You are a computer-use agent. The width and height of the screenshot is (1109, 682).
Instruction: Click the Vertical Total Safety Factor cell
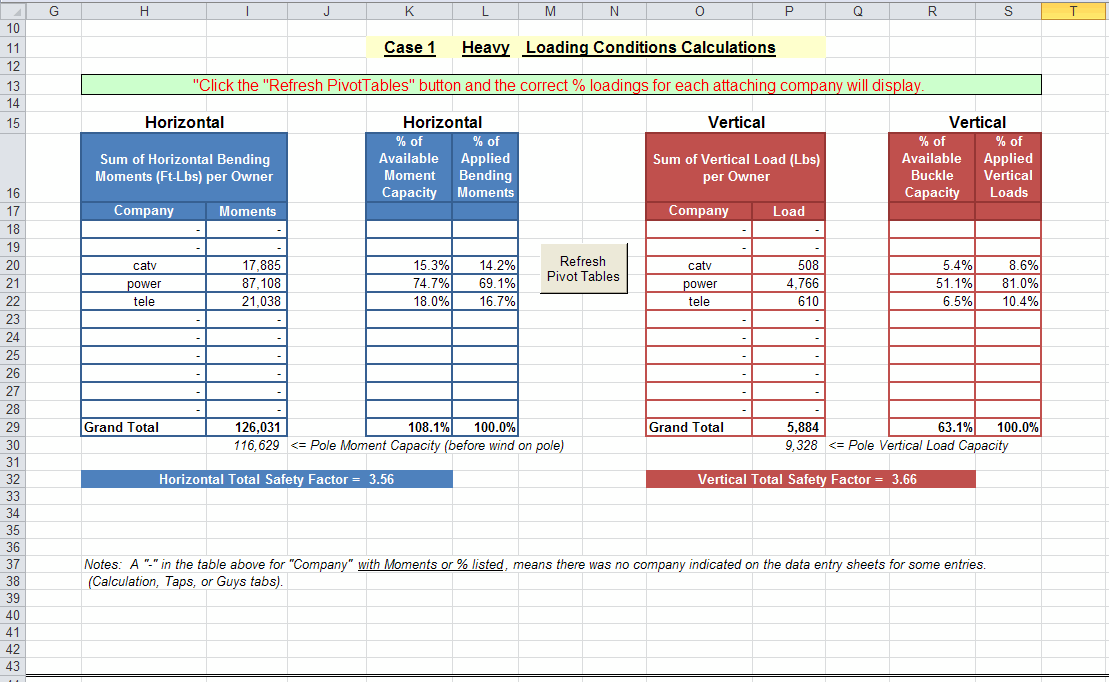pyautogui.click(x=810, y=479)
